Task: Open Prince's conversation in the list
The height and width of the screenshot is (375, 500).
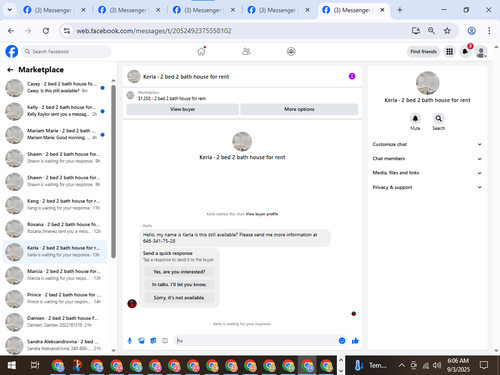Action: [x=55, y=299]
